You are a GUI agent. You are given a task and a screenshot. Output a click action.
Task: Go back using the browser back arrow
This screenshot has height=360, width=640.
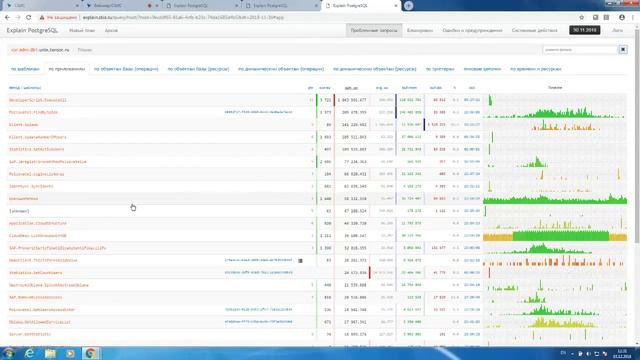pos(7,18)
